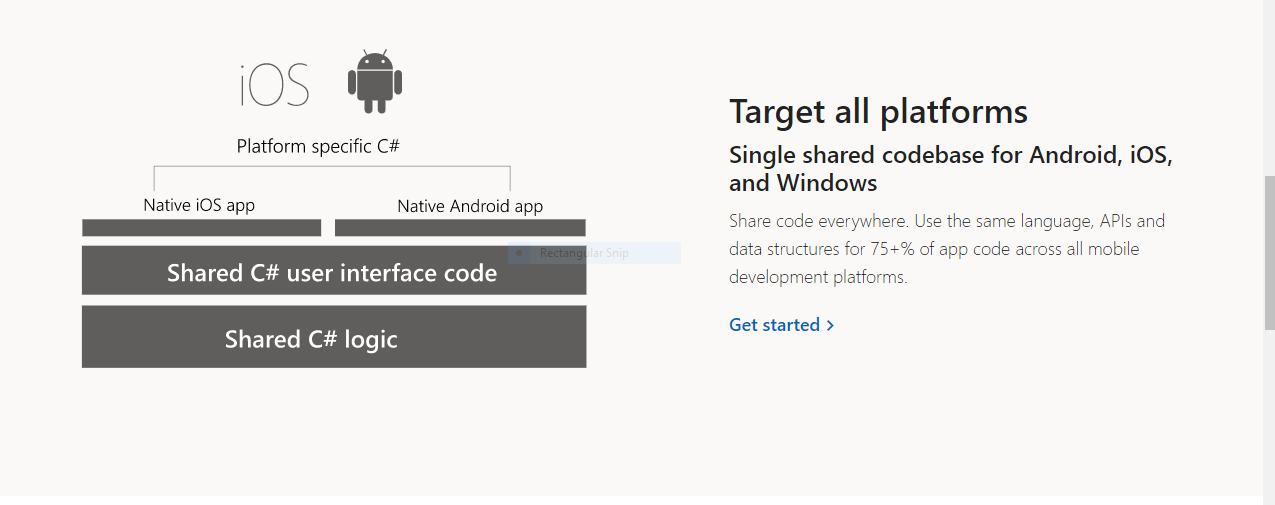The width and height of the screenshot is (1275, 505).
Task: Click the Native iOS app label
Action: coord(199,205)
